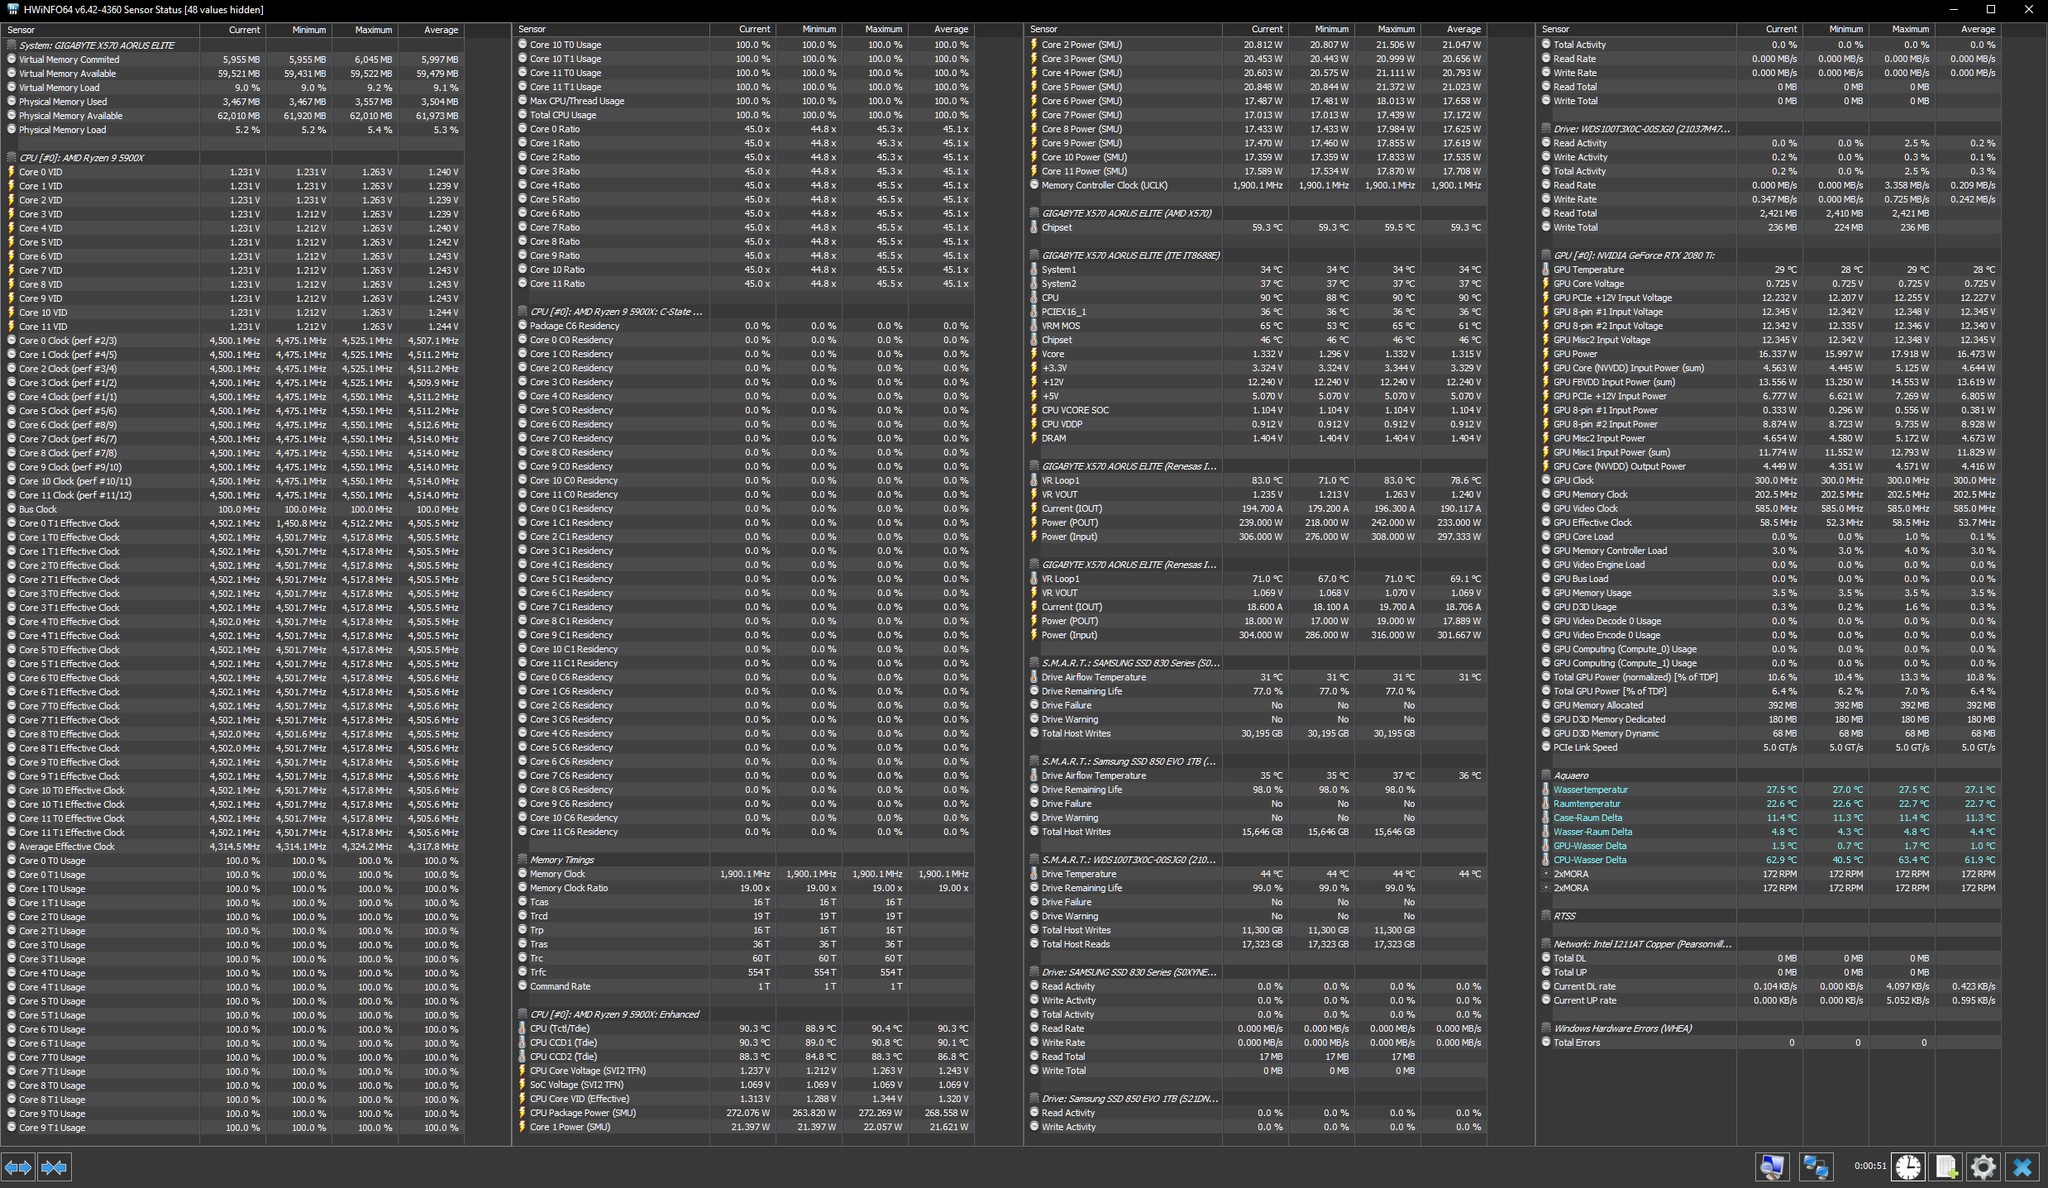Select the Total CPU Usage sensor row
This screenshot has width=2048, height=1188.
click(x=563, y=114)
